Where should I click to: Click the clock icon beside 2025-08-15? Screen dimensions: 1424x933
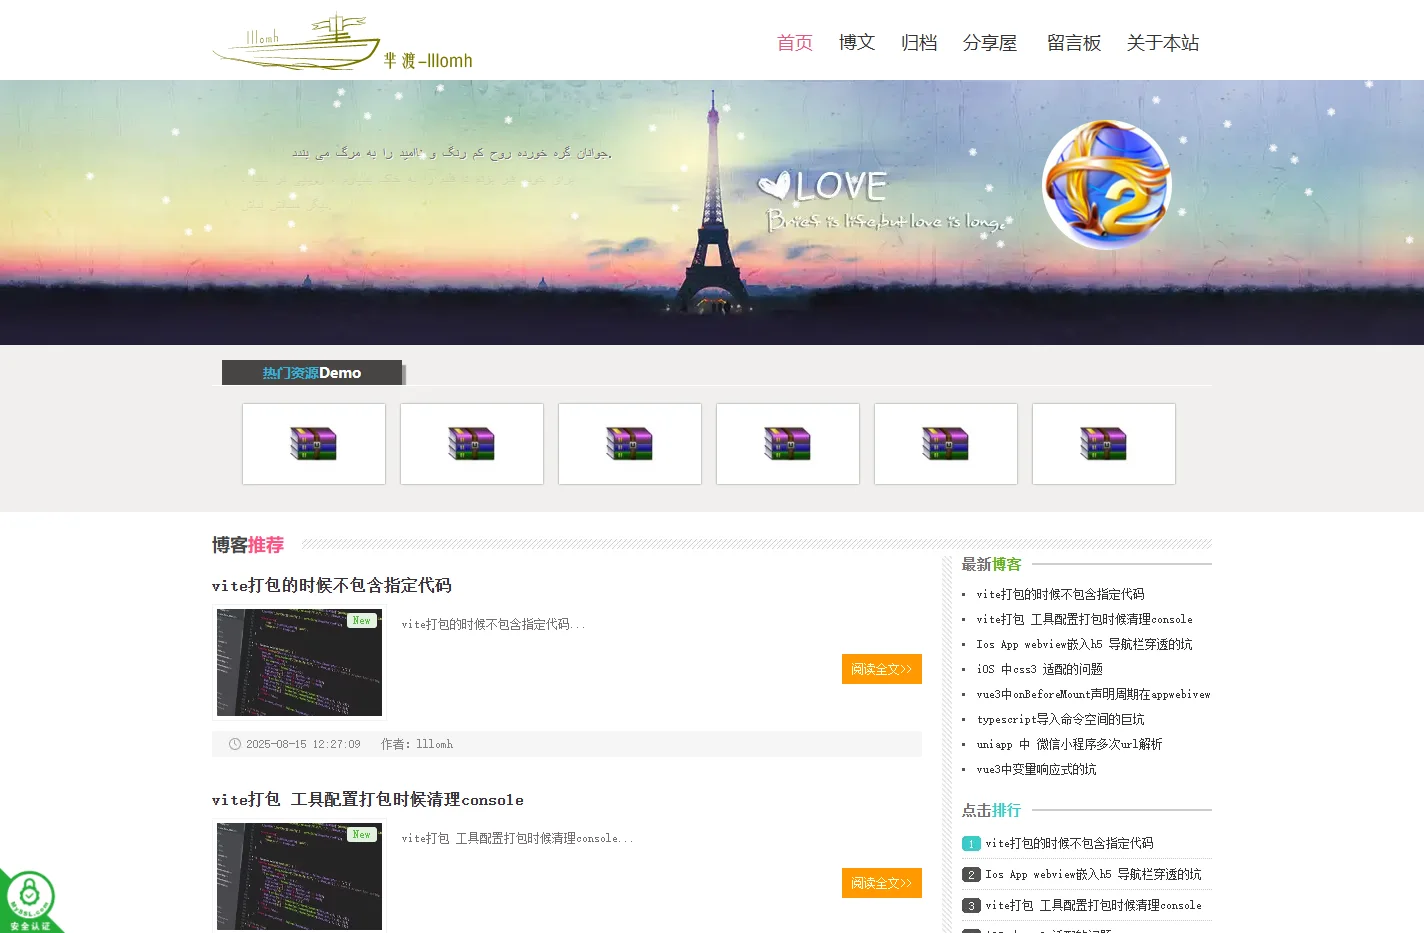coord(235,744)
